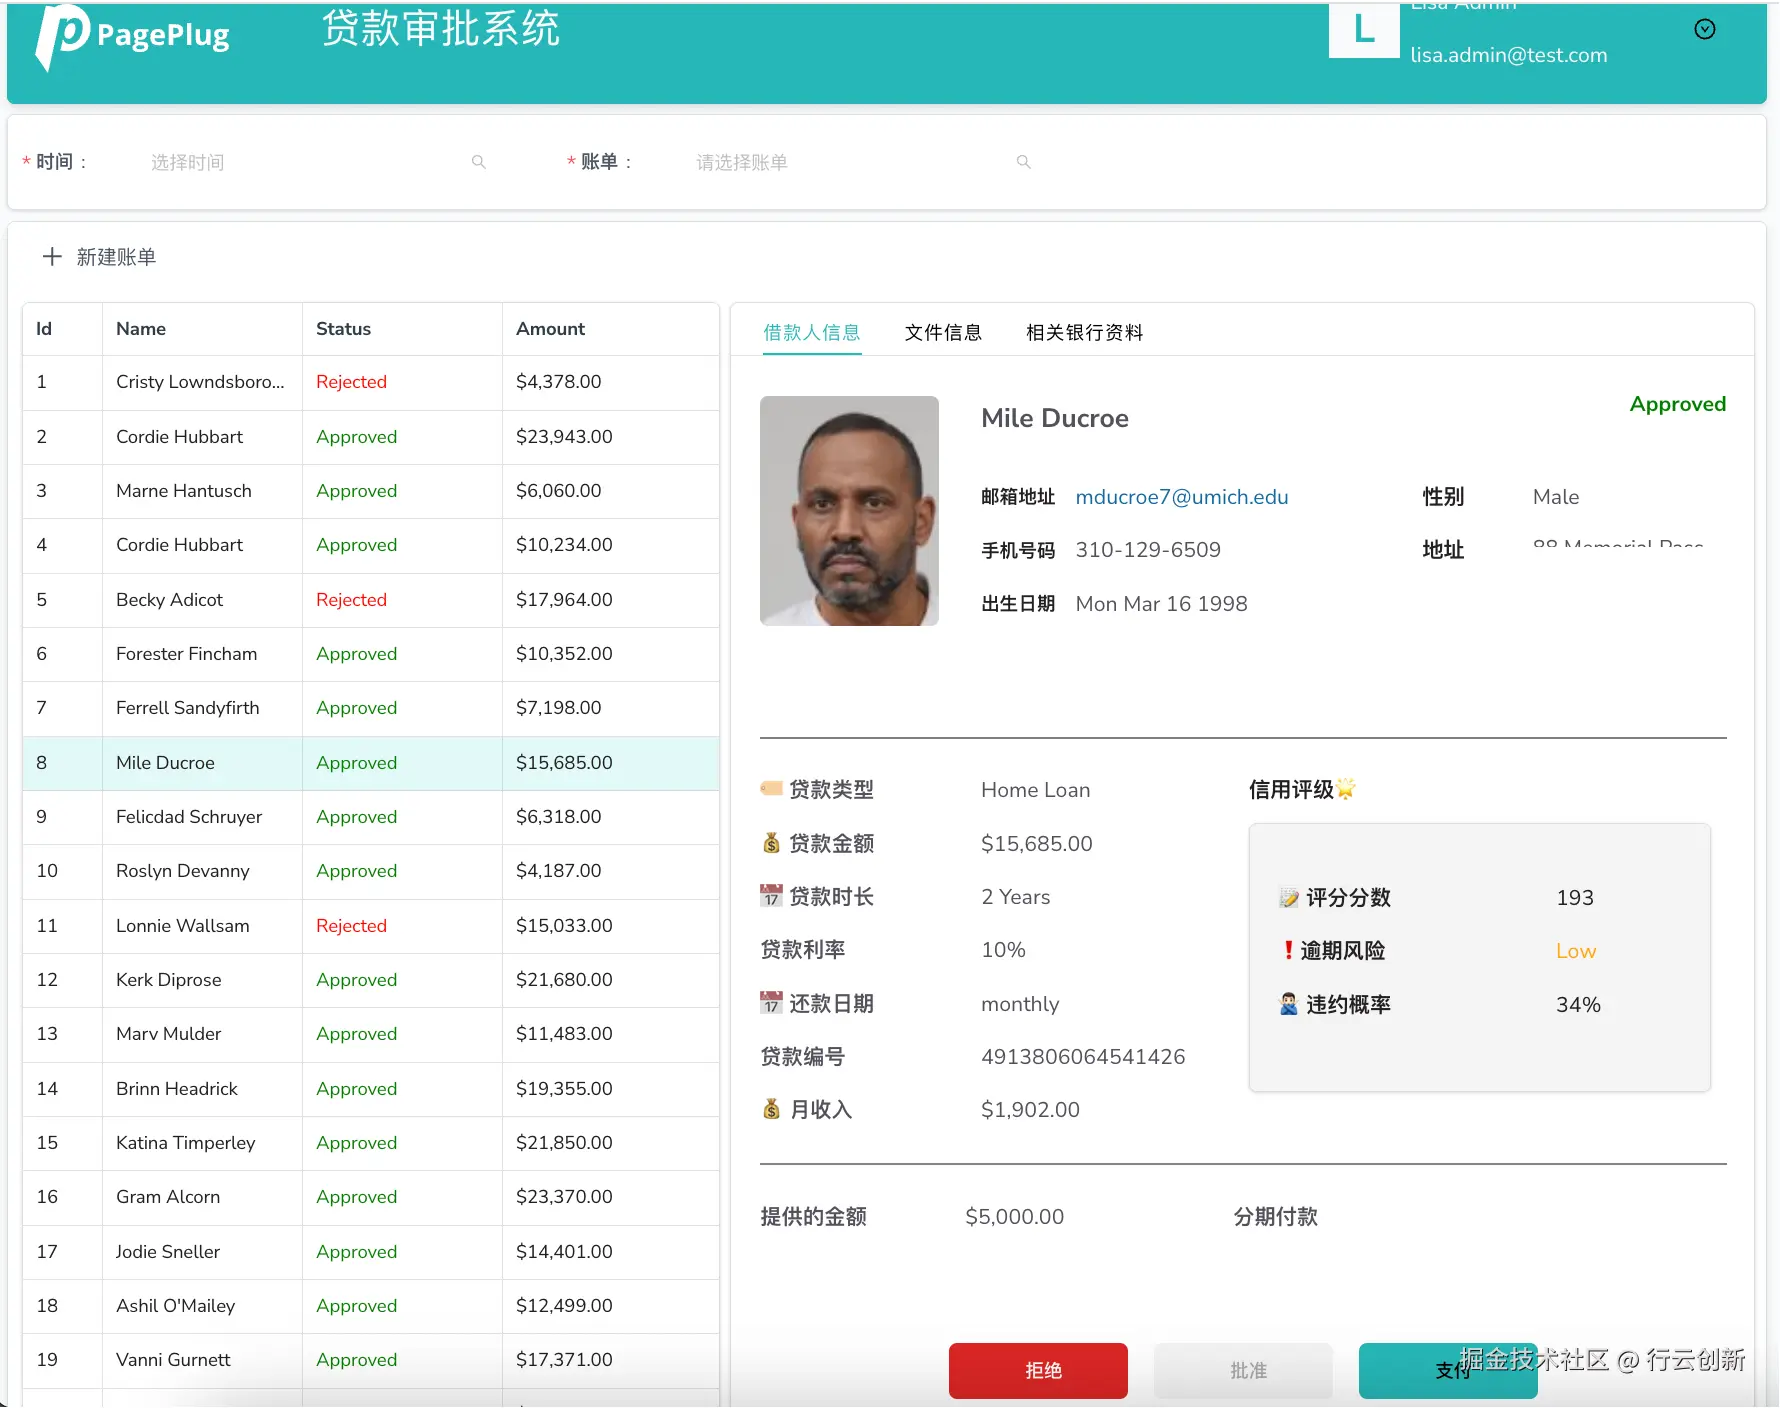Viewport: 1780px width, 1408px height.
Task: Click the plus icon beside 新建账单
Action: (52, 257)
